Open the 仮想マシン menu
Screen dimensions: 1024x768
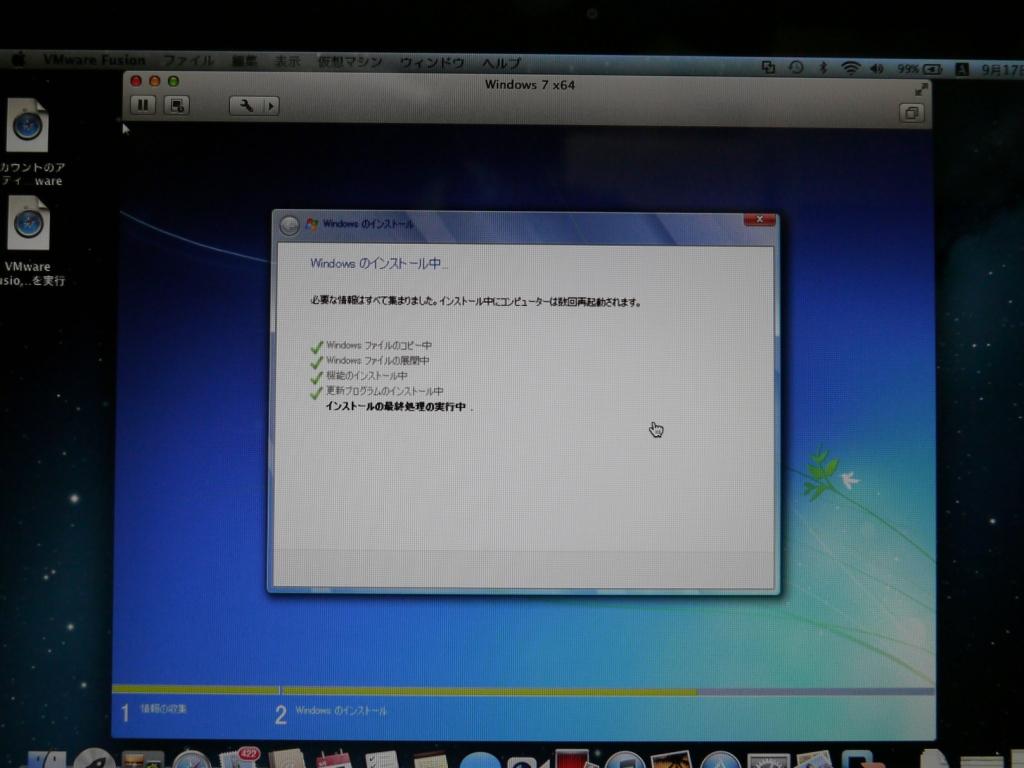point(349,62)
